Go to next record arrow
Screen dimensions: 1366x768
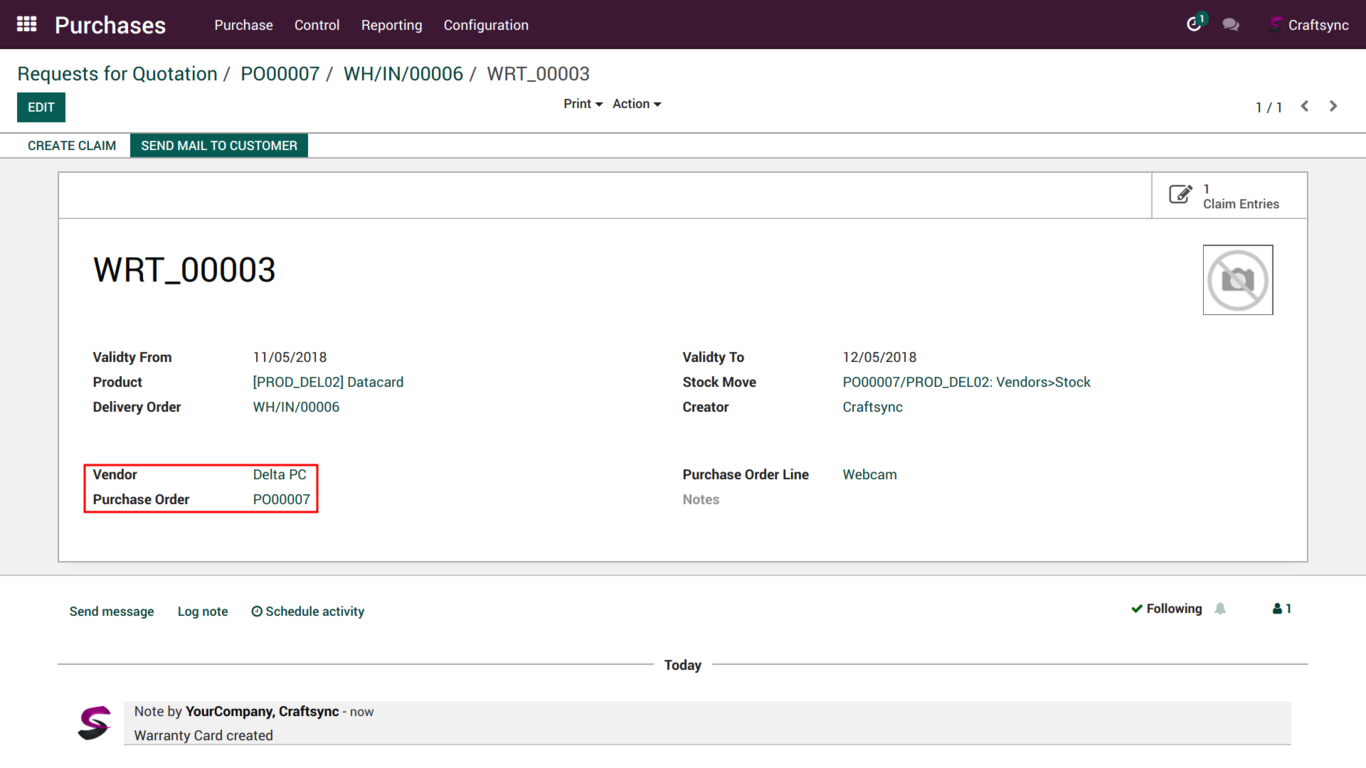(1333, 106)
